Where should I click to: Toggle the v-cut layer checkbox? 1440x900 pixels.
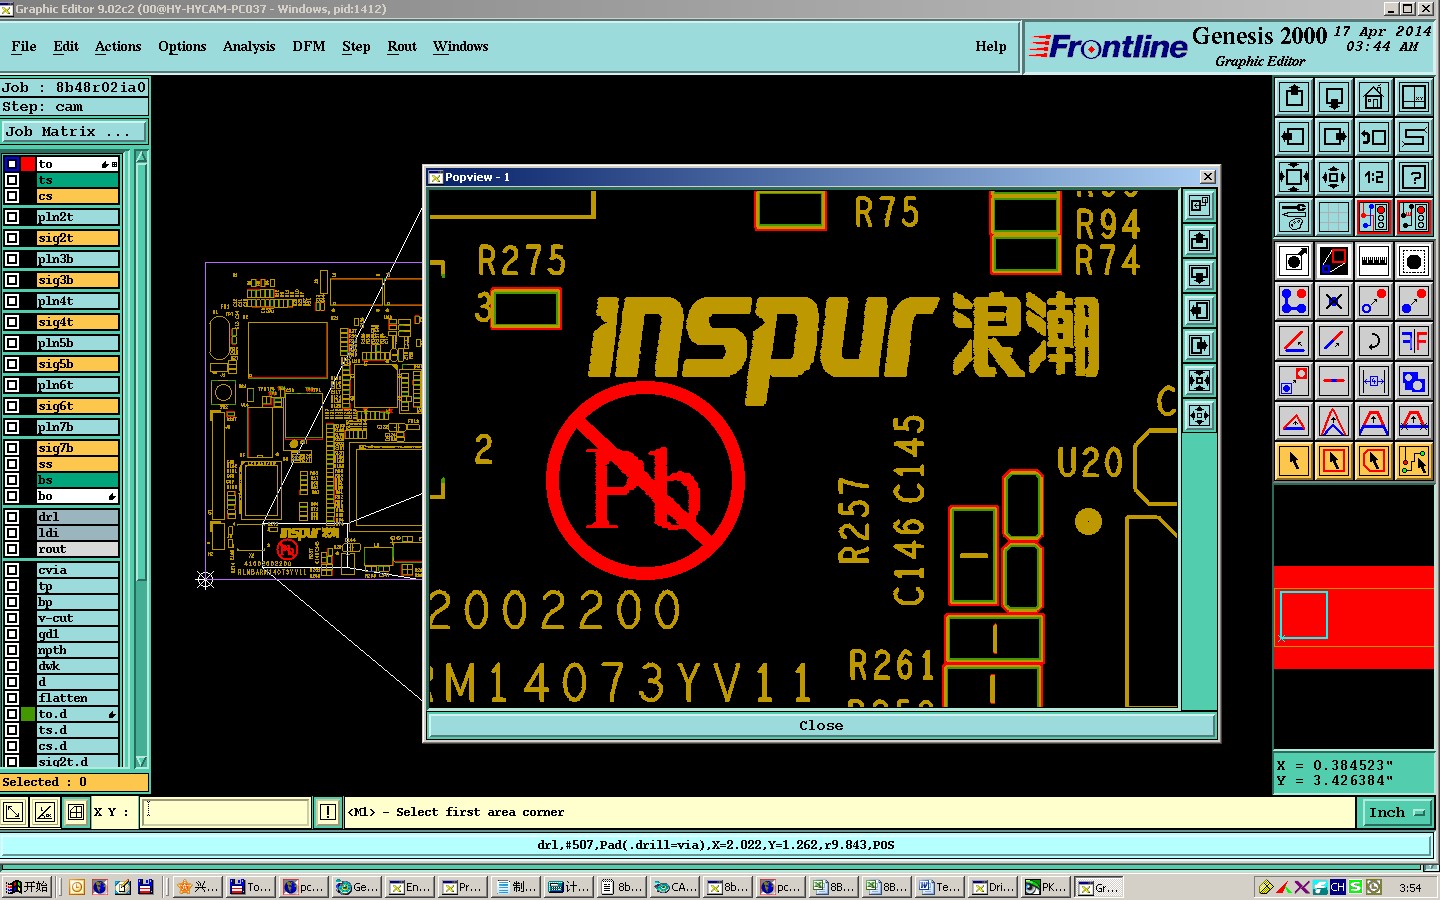tap(12, 618)
